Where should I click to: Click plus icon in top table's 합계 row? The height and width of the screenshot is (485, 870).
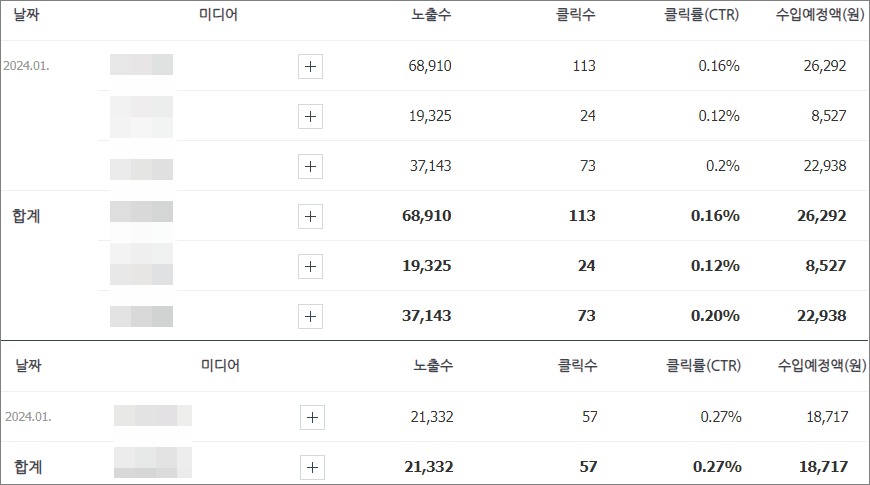coord(310,216)
